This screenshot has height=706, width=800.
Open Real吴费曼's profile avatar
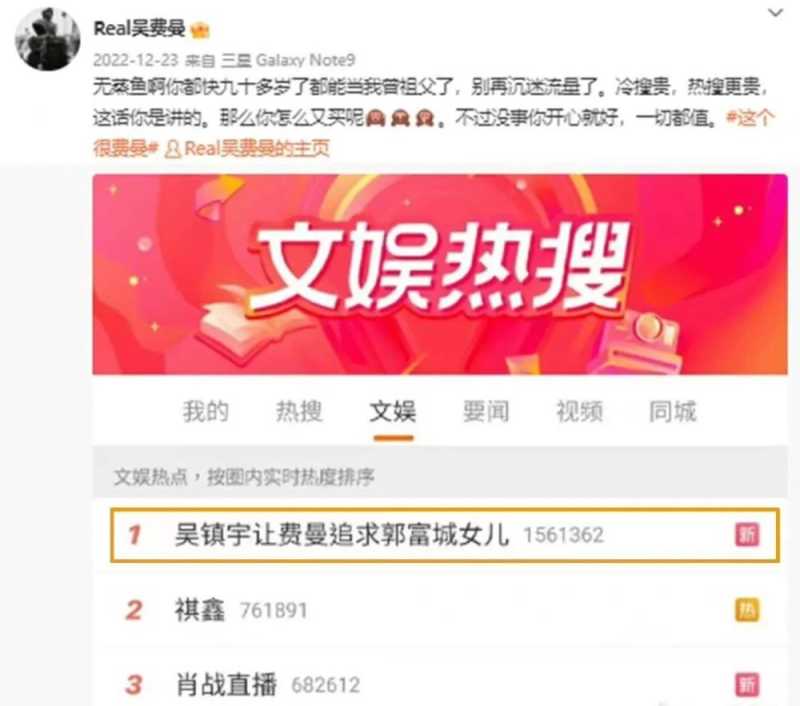[48, 39]
